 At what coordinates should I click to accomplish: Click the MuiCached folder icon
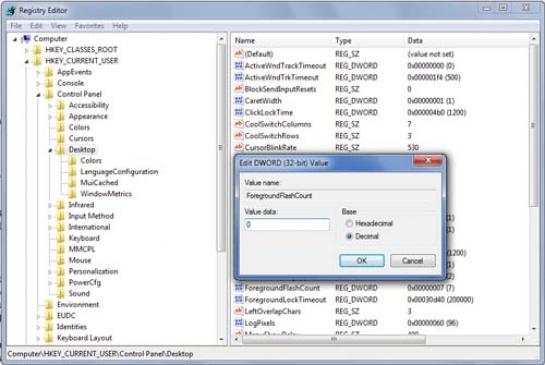72,183
